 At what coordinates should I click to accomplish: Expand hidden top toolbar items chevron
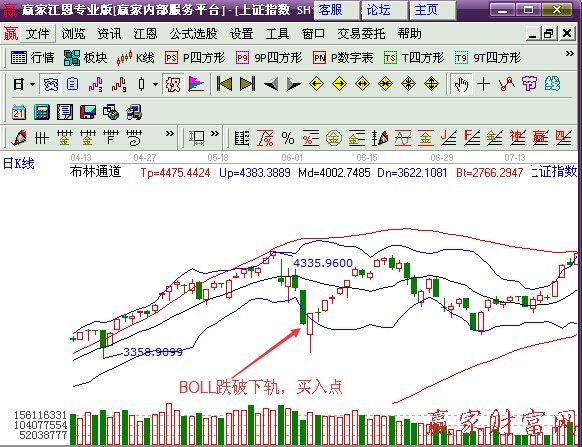point(569,54)
